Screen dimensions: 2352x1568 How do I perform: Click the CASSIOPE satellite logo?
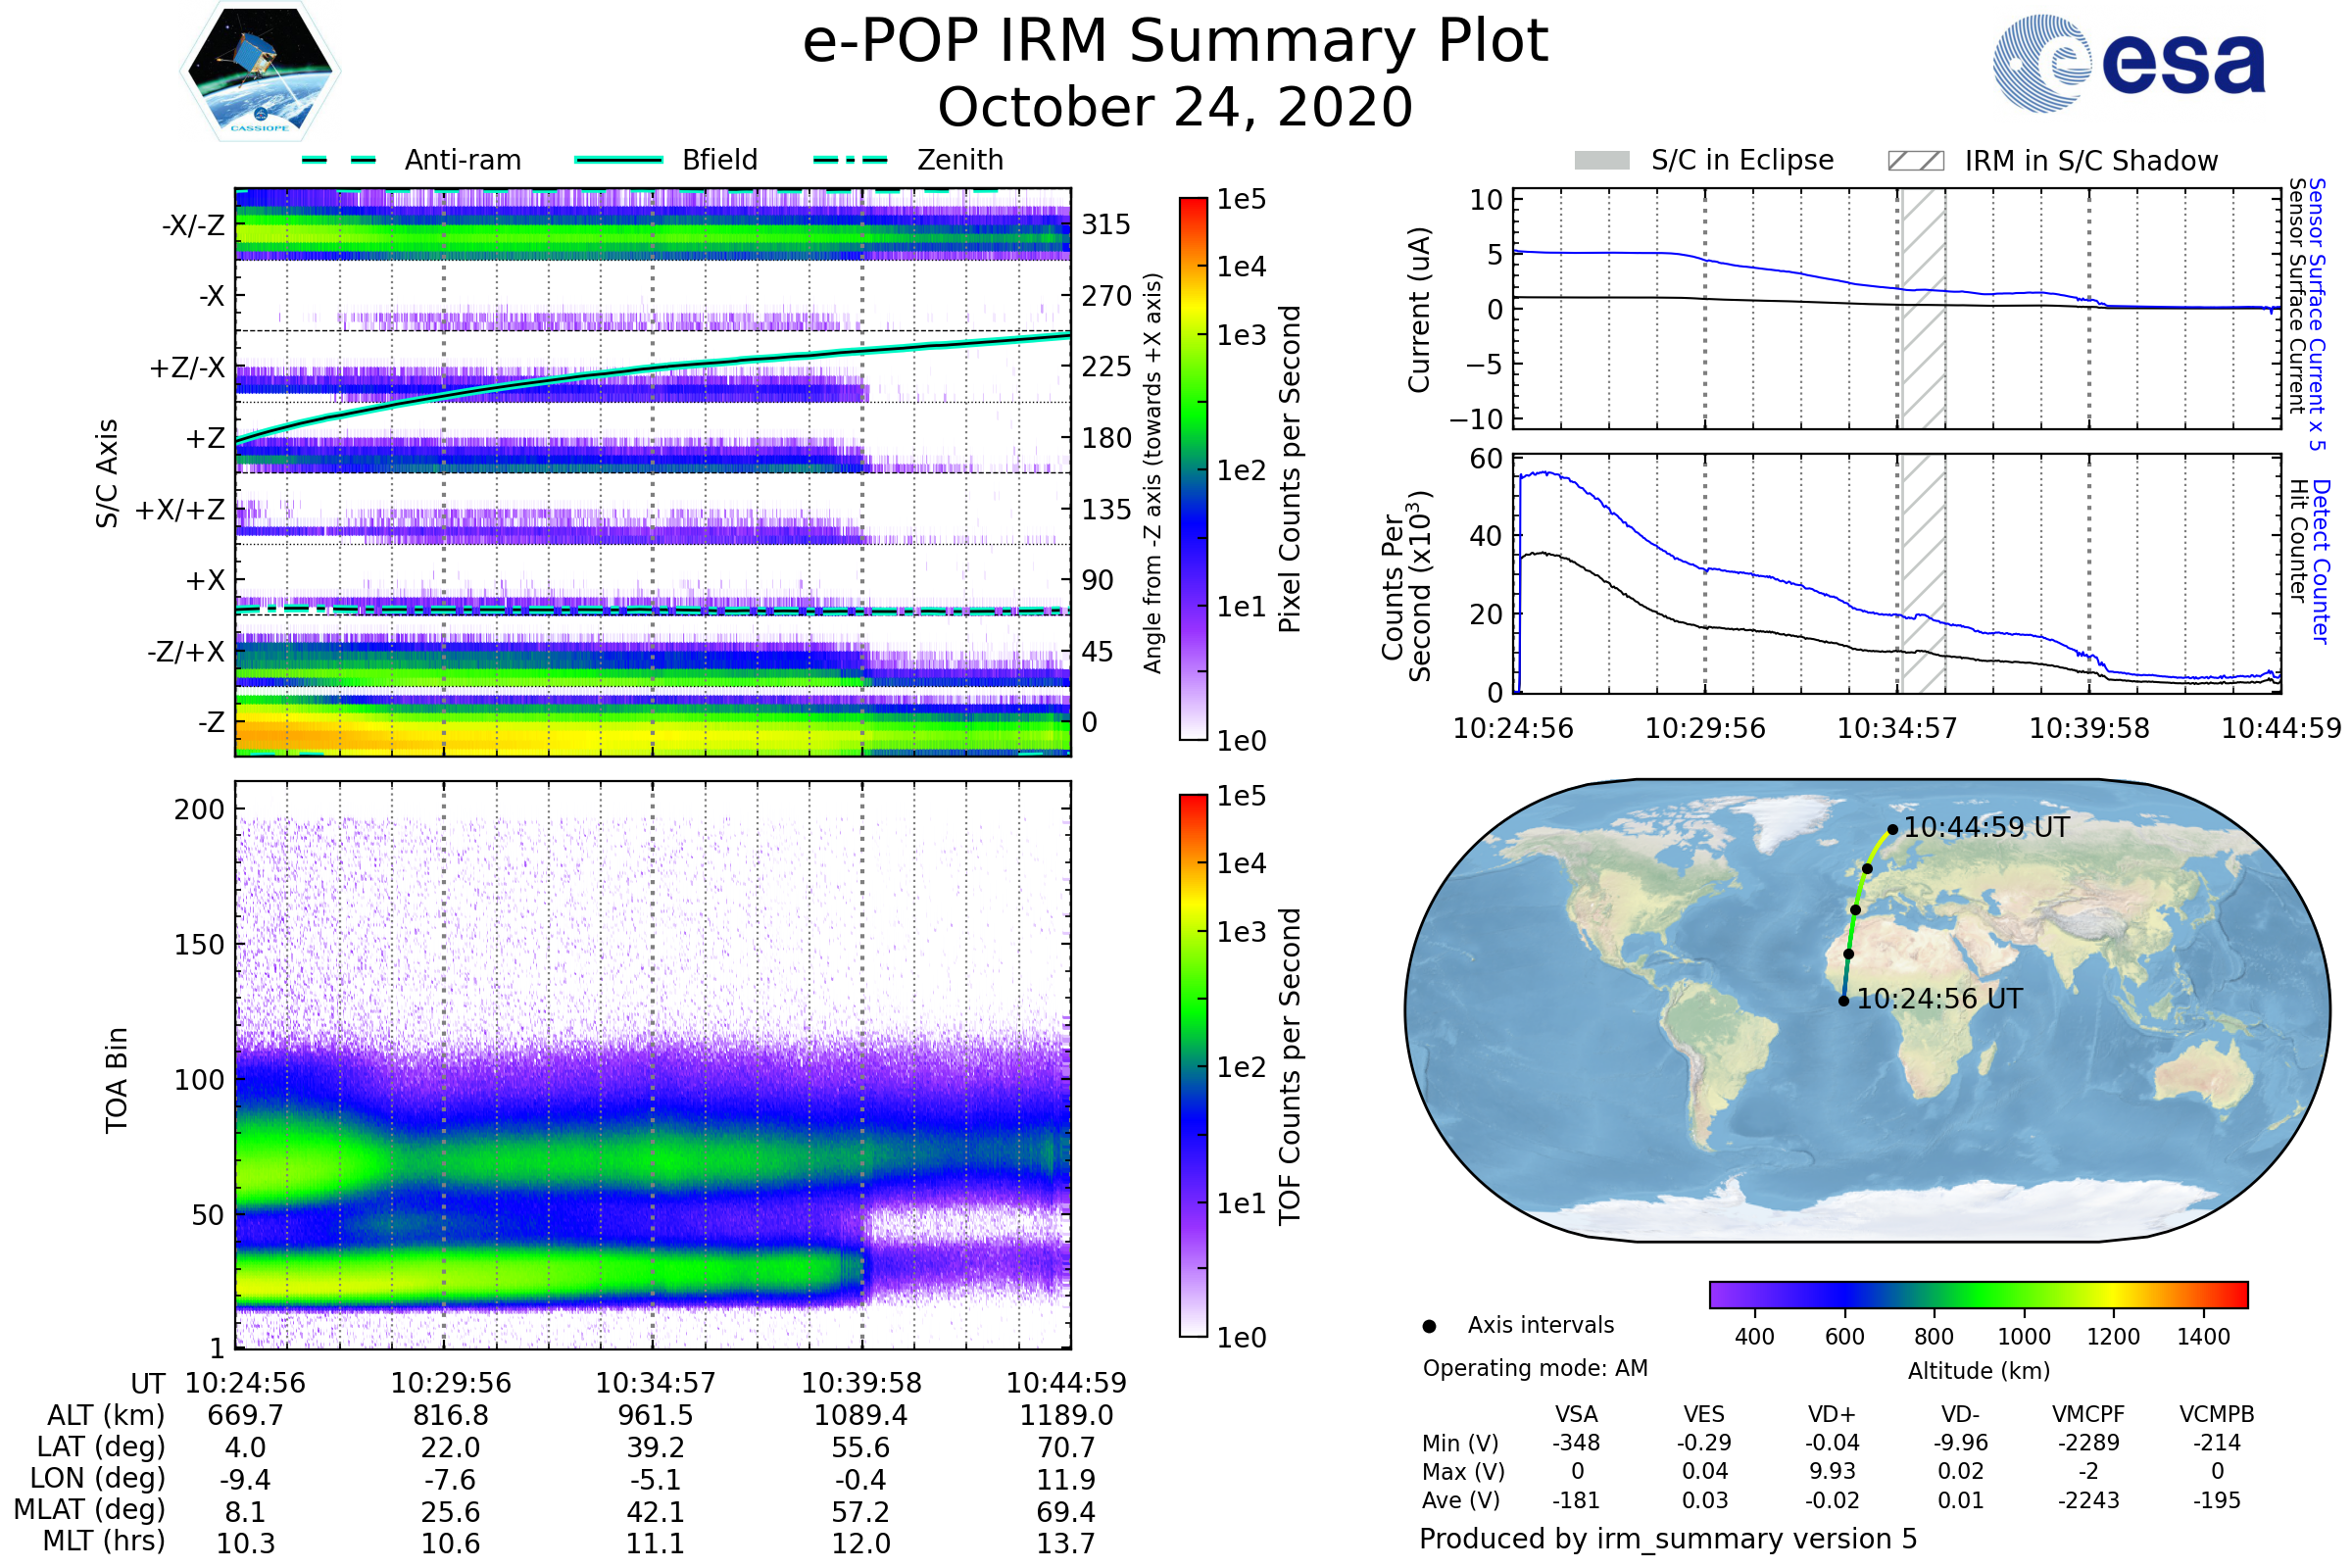260,72
